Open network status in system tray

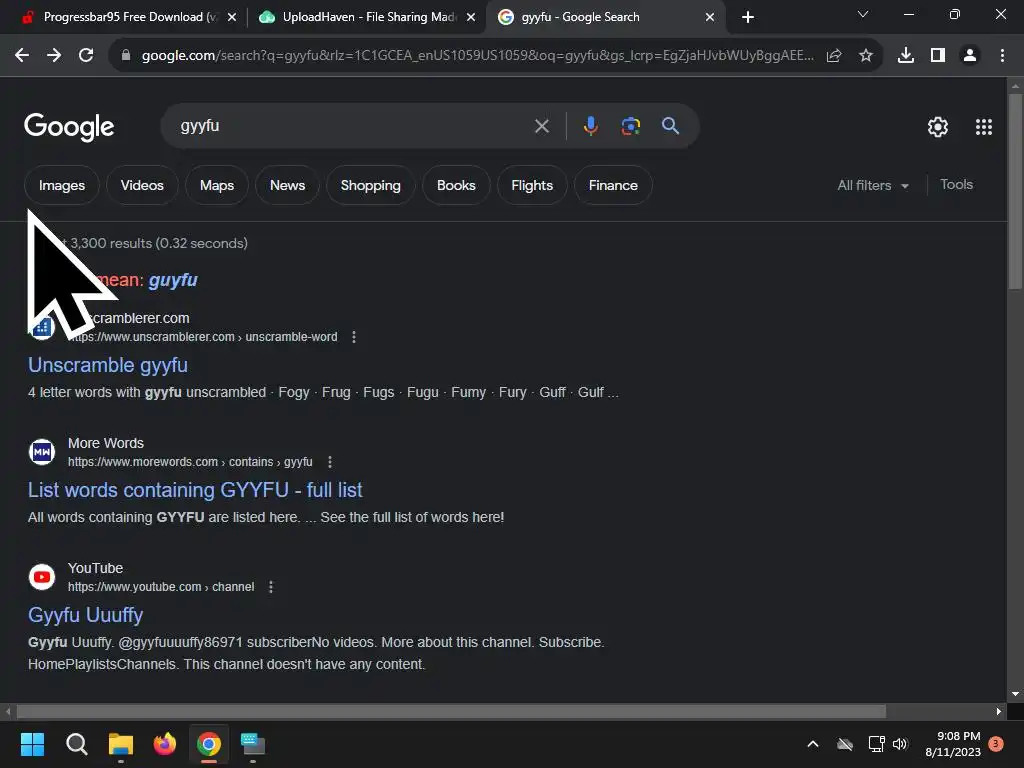point(876,744)
